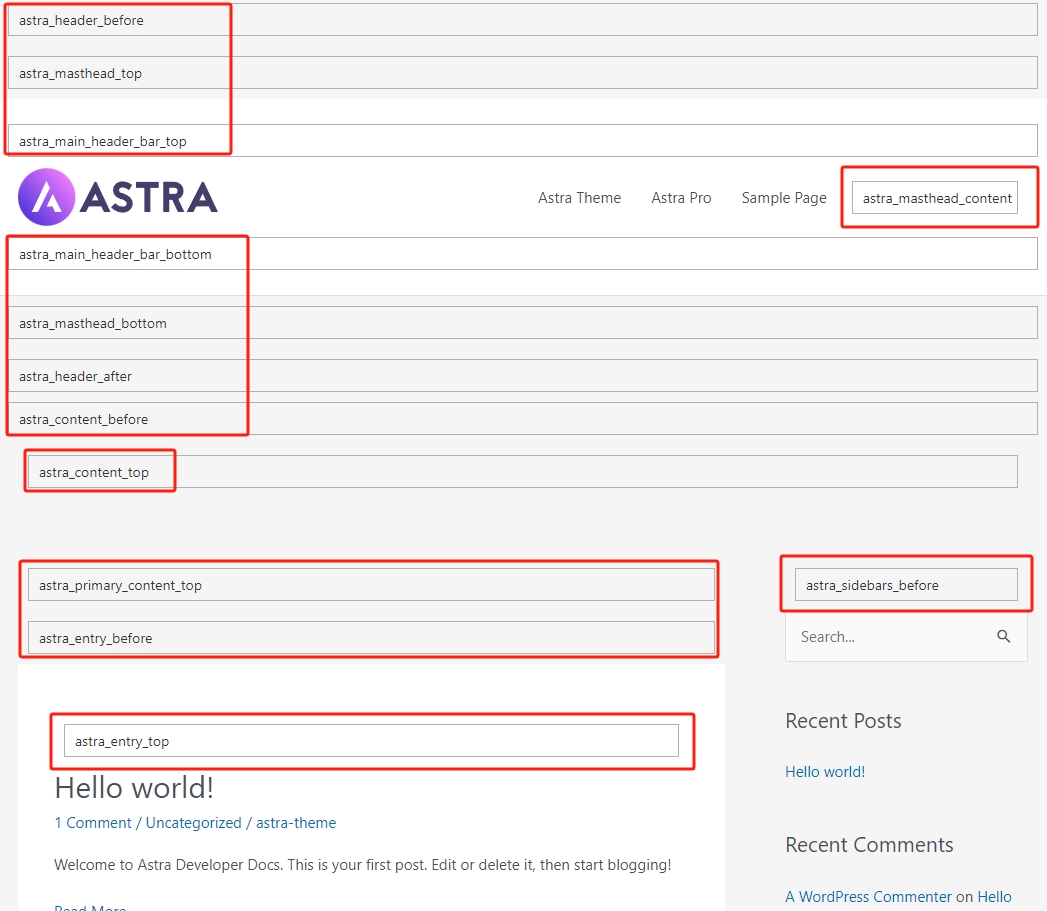
Task: Open the Uncategorized category link
Action: [x=194, y=823]
